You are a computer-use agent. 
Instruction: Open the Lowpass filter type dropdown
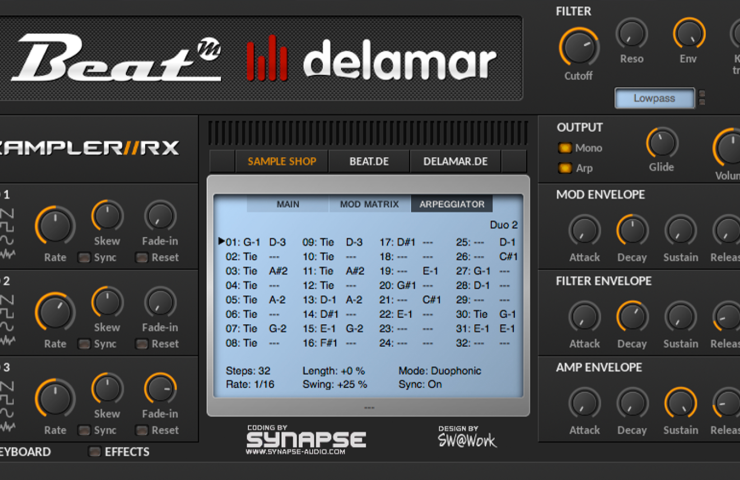point(654,98)
